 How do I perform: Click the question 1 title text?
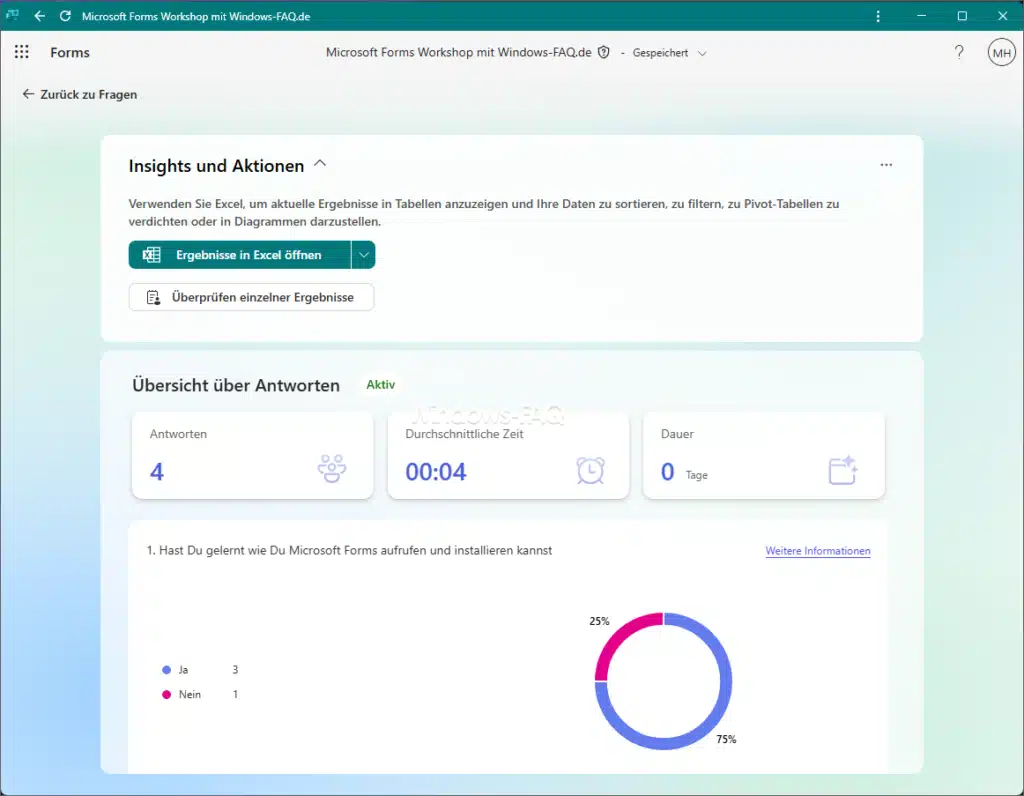click(349, 550)
